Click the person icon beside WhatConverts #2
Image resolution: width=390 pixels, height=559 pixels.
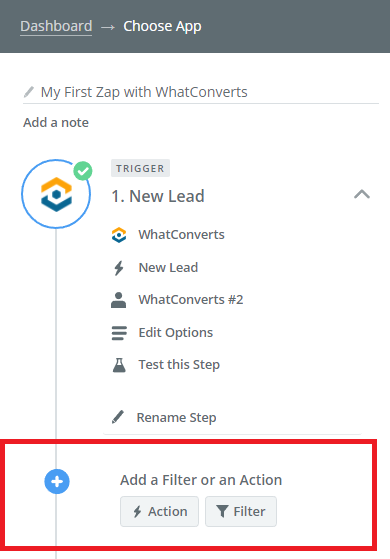tap(118, 300)
